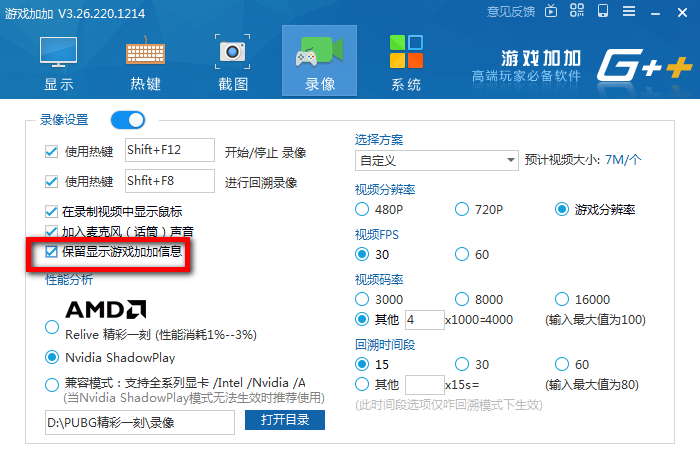
Task: Click the mobile phone icon
Action: click(x=603, y=11)
